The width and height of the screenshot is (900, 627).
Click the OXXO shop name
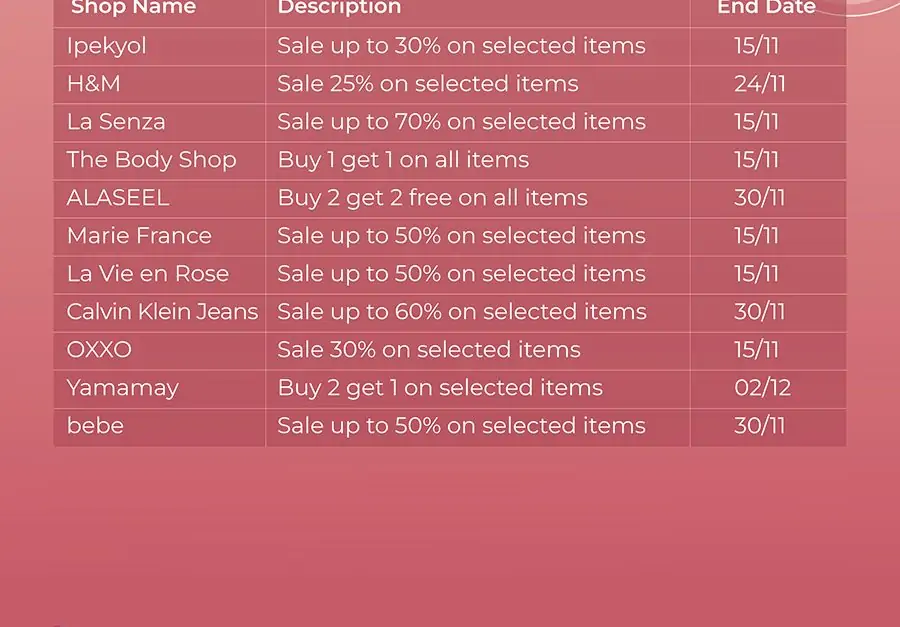(x=99, y=350)
